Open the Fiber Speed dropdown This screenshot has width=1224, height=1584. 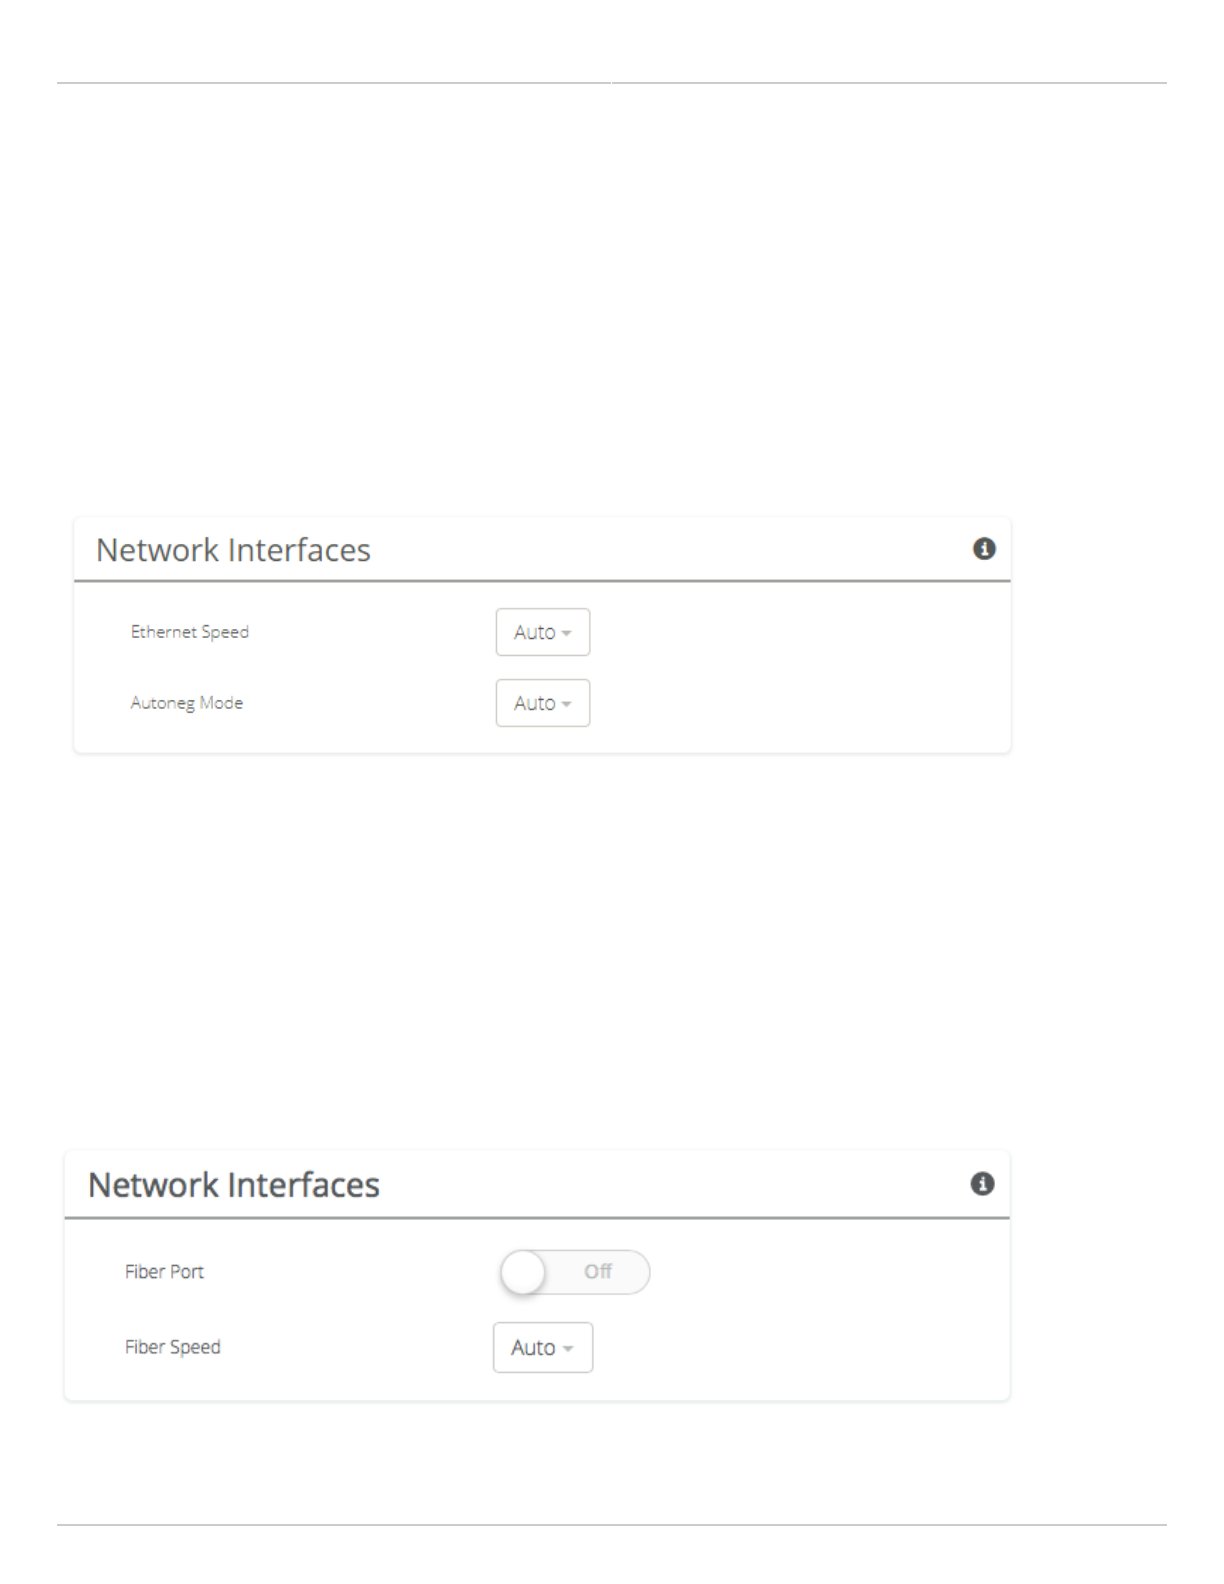pyautogui.click(x=543, y=1347)
